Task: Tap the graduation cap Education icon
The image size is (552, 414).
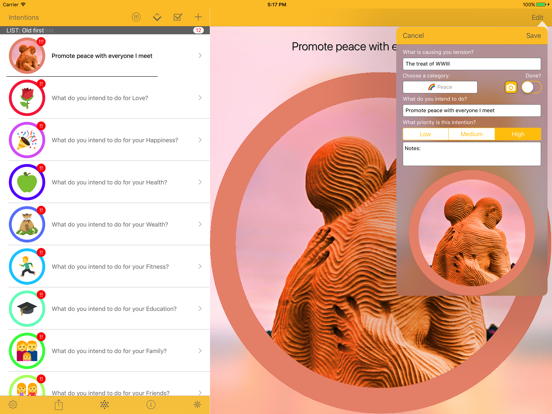Action: [27, 309]
